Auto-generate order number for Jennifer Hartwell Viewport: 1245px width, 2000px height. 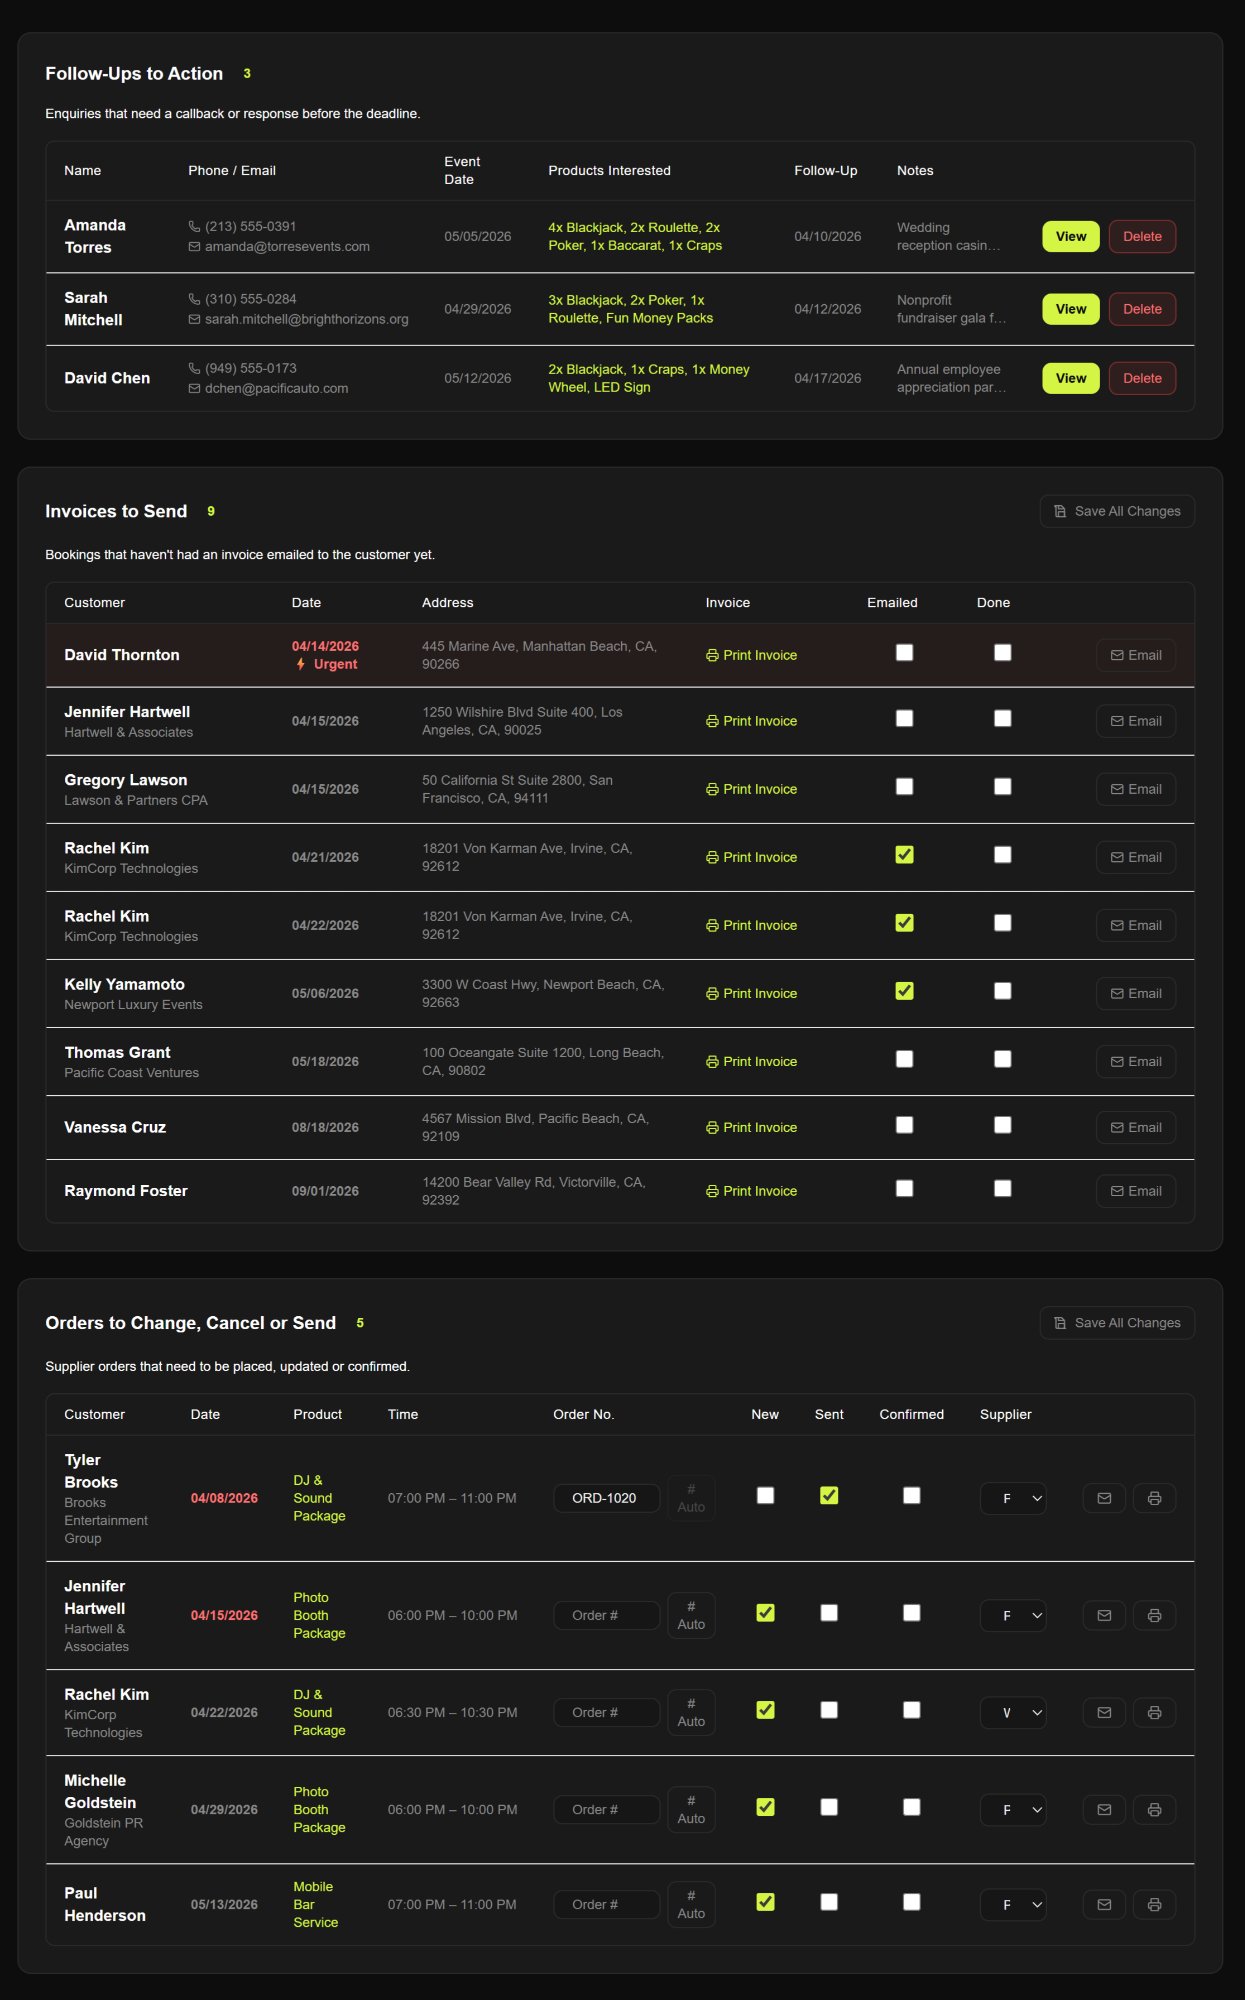[691, 1615]
